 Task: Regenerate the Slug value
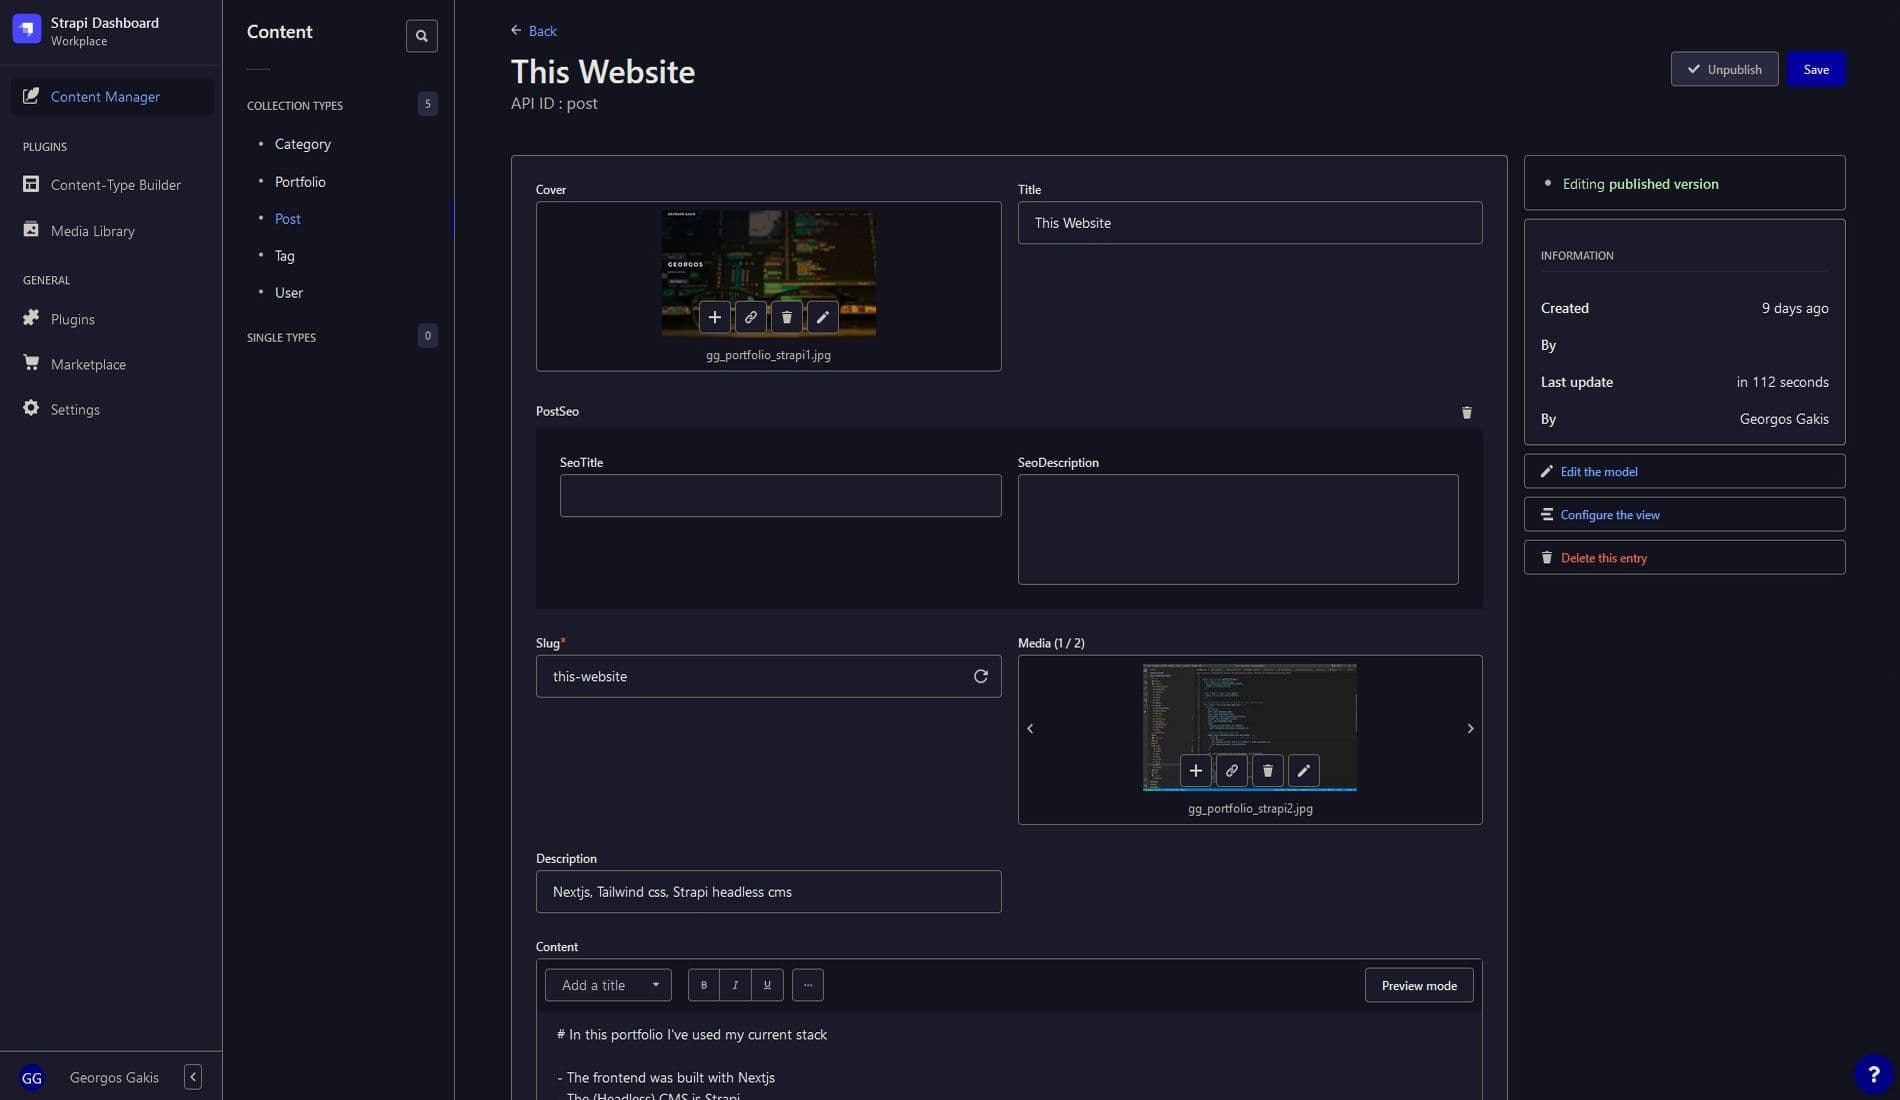click(981, 676)
